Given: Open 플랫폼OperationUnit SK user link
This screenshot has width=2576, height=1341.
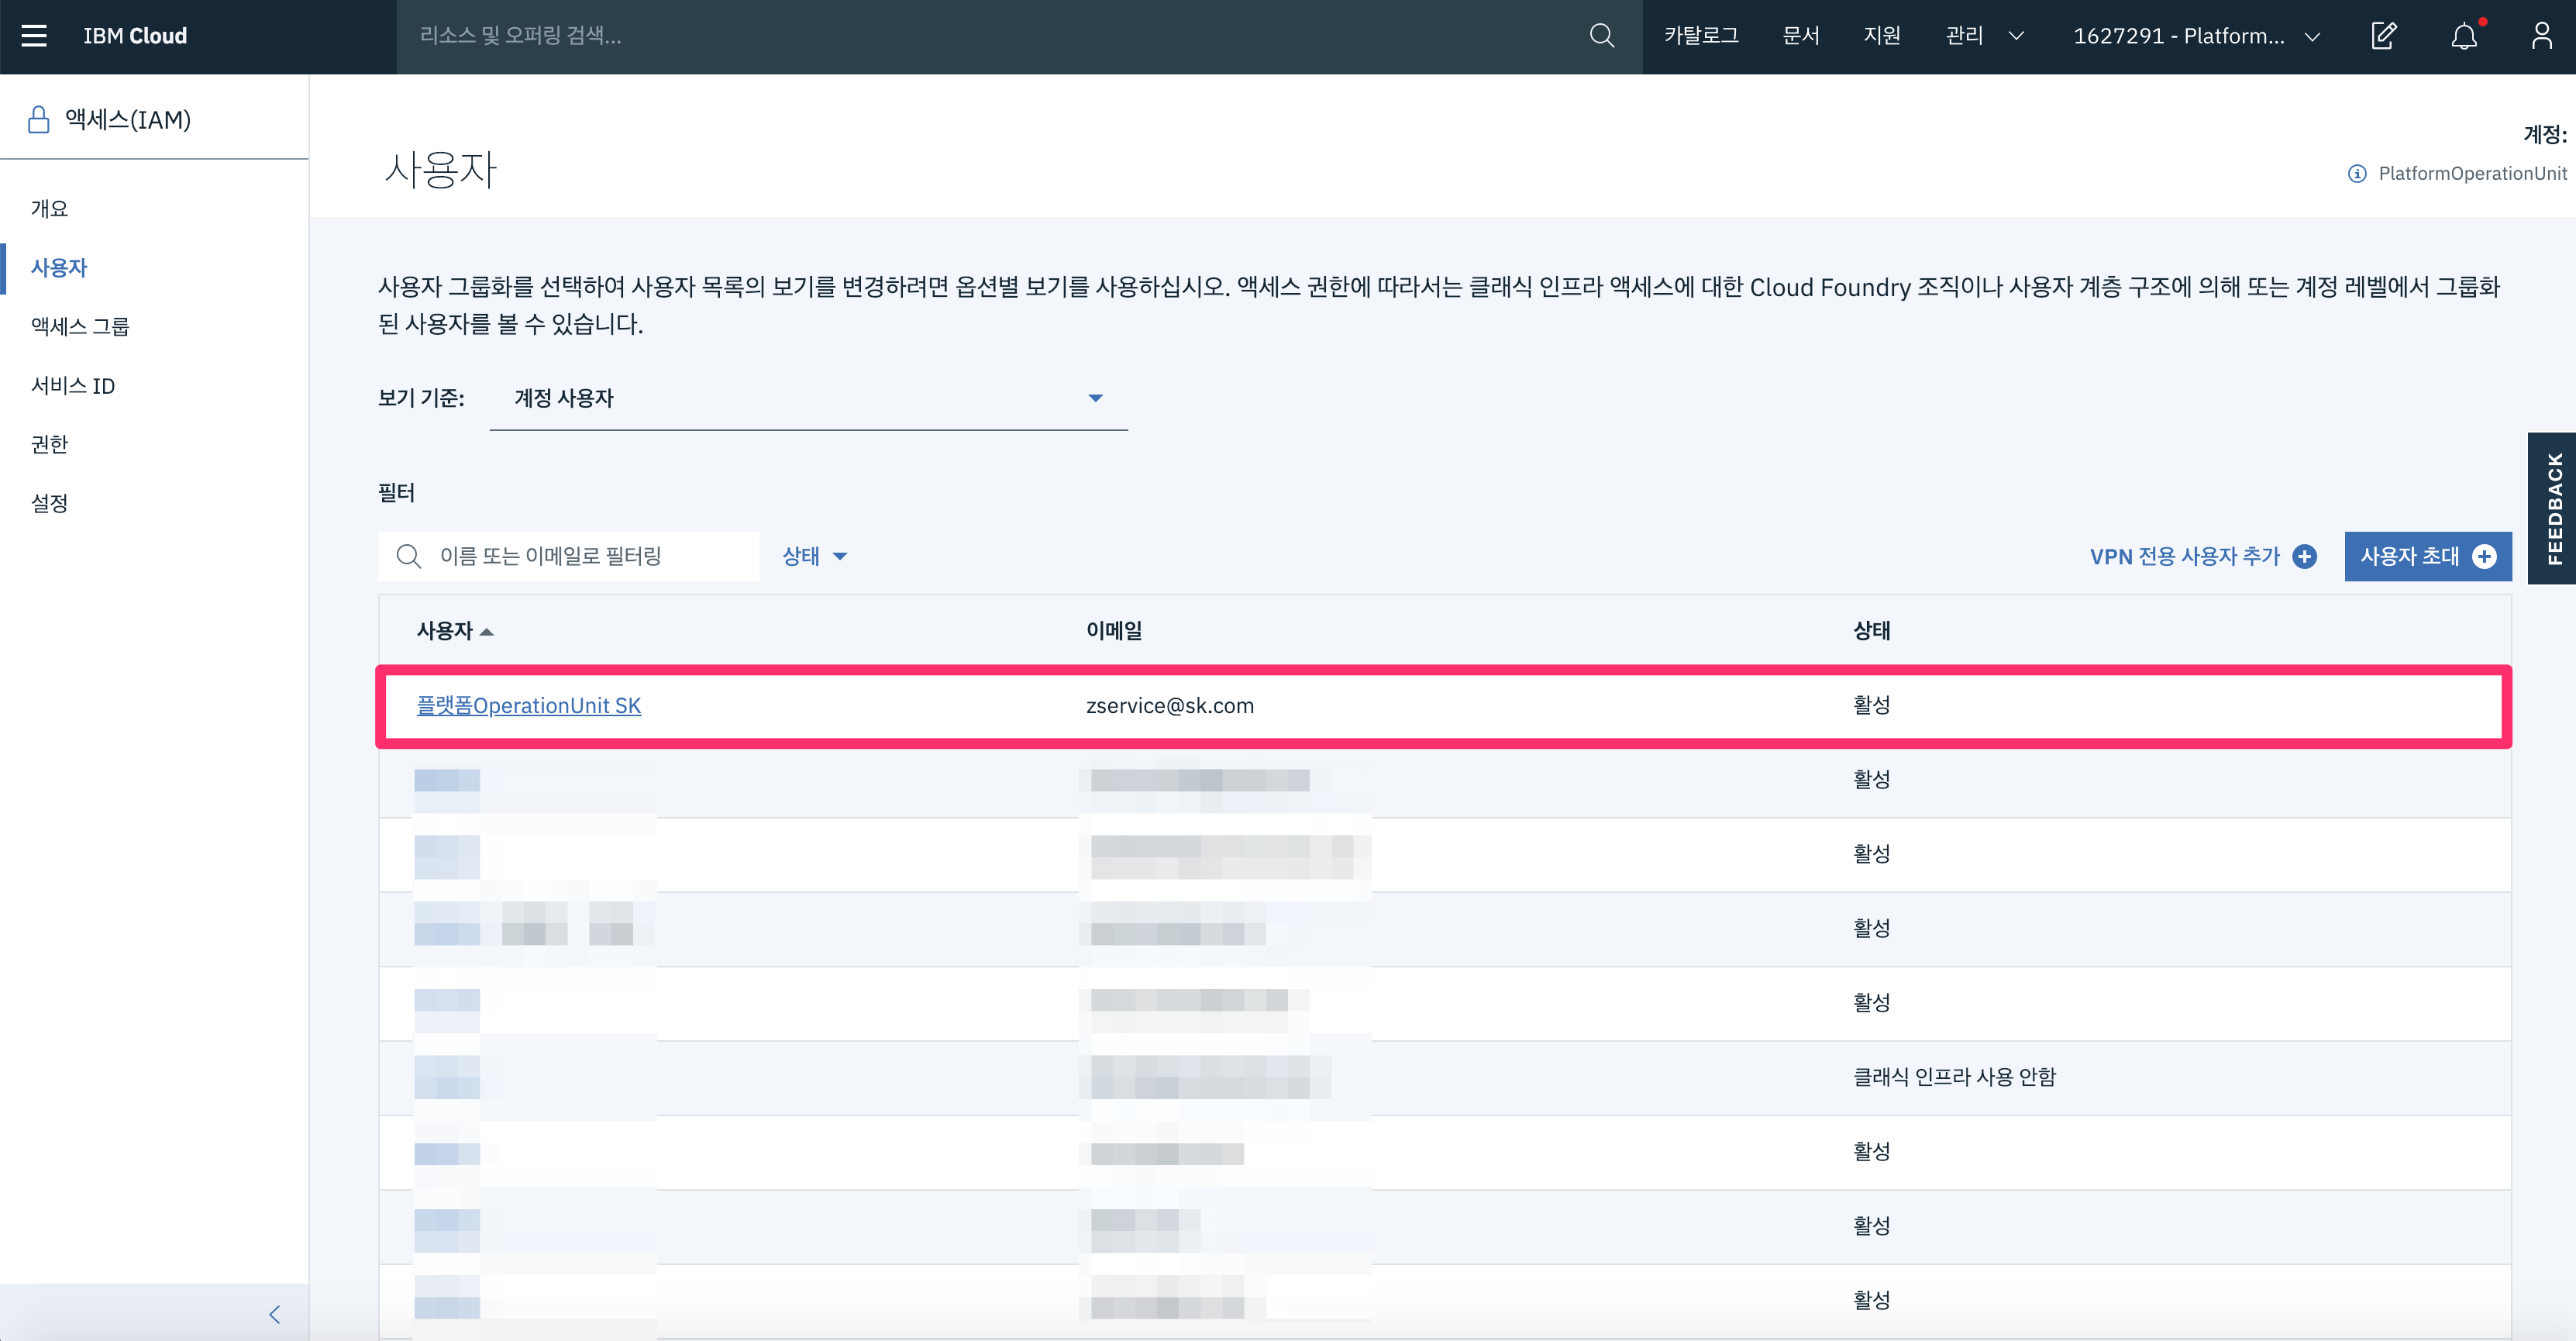Looking at the screenshot, I should click(x=528, y=705).
